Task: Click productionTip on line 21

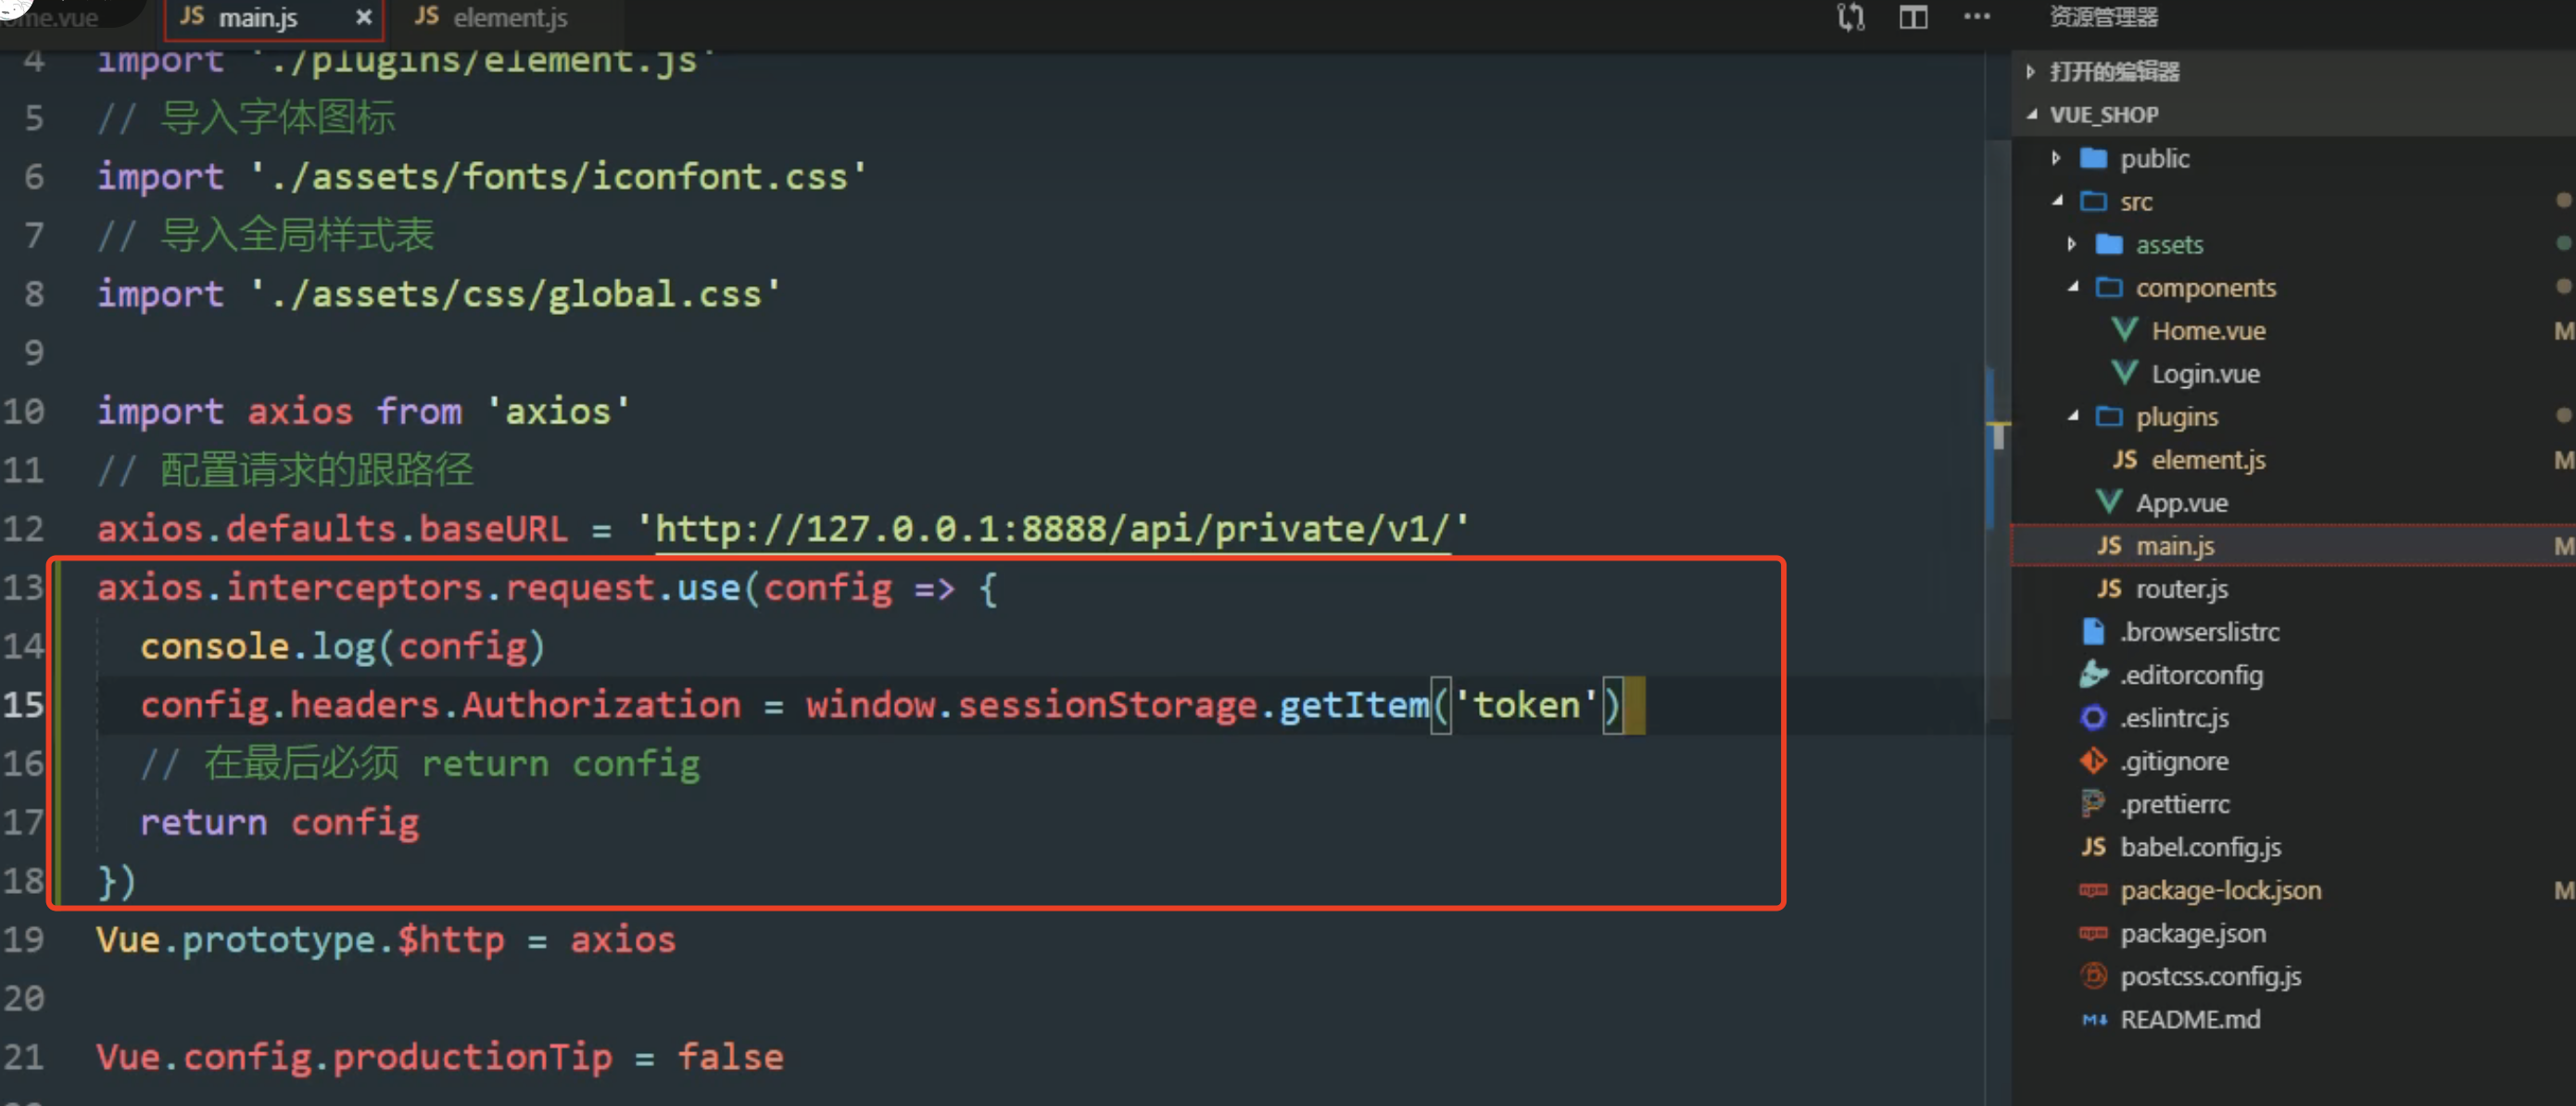Action: (x=472, y=1056)
